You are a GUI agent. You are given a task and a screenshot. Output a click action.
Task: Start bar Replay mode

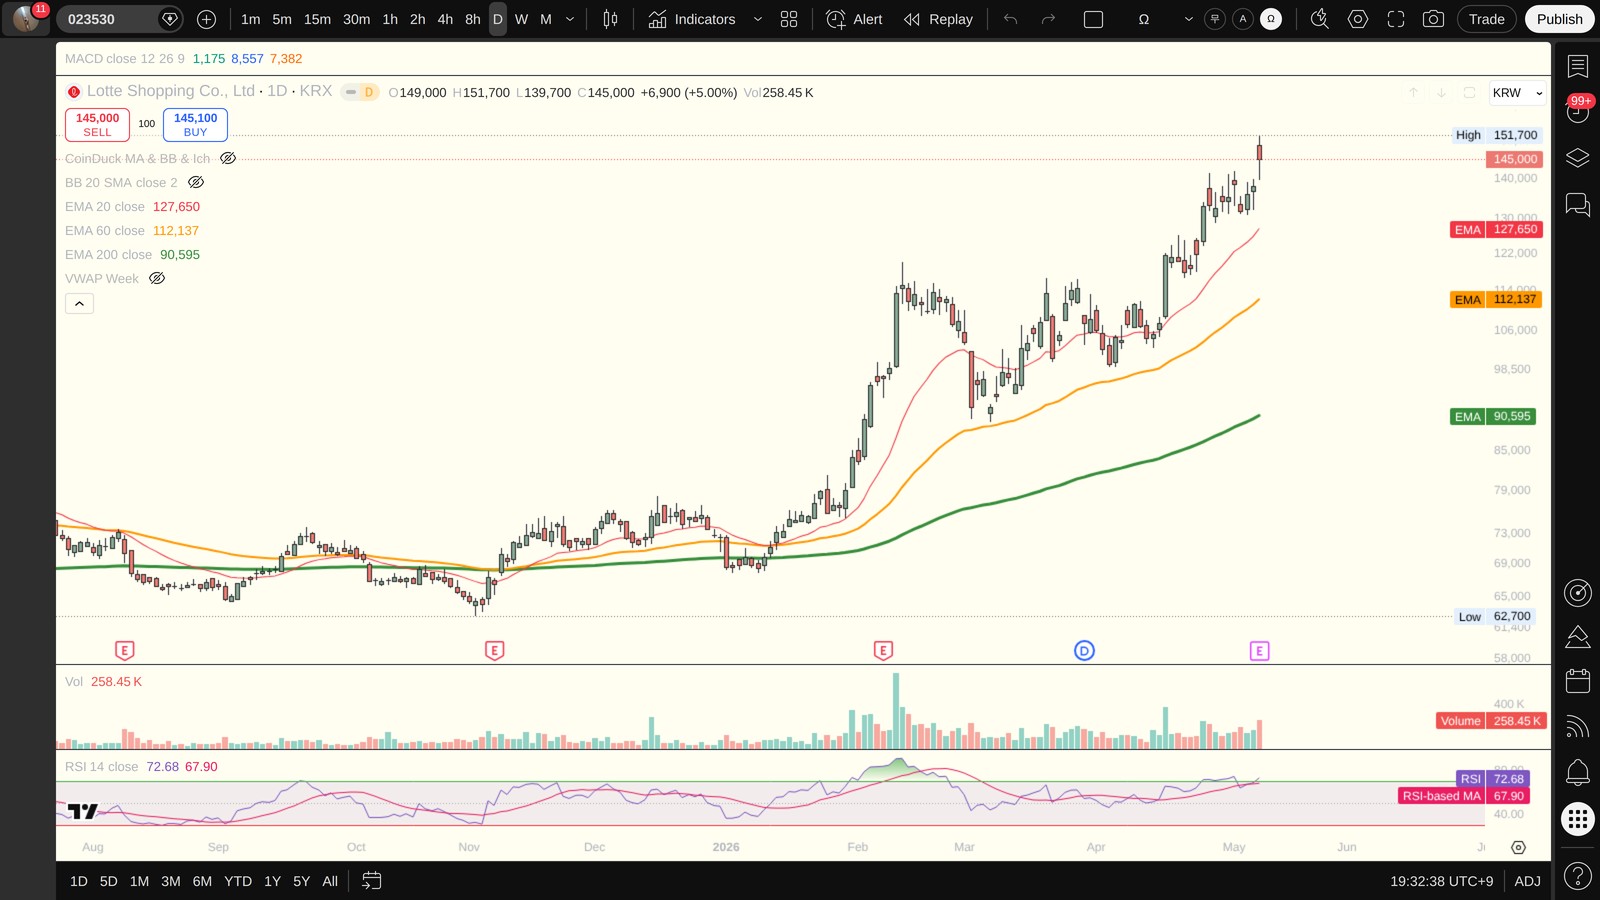(938, 19)
